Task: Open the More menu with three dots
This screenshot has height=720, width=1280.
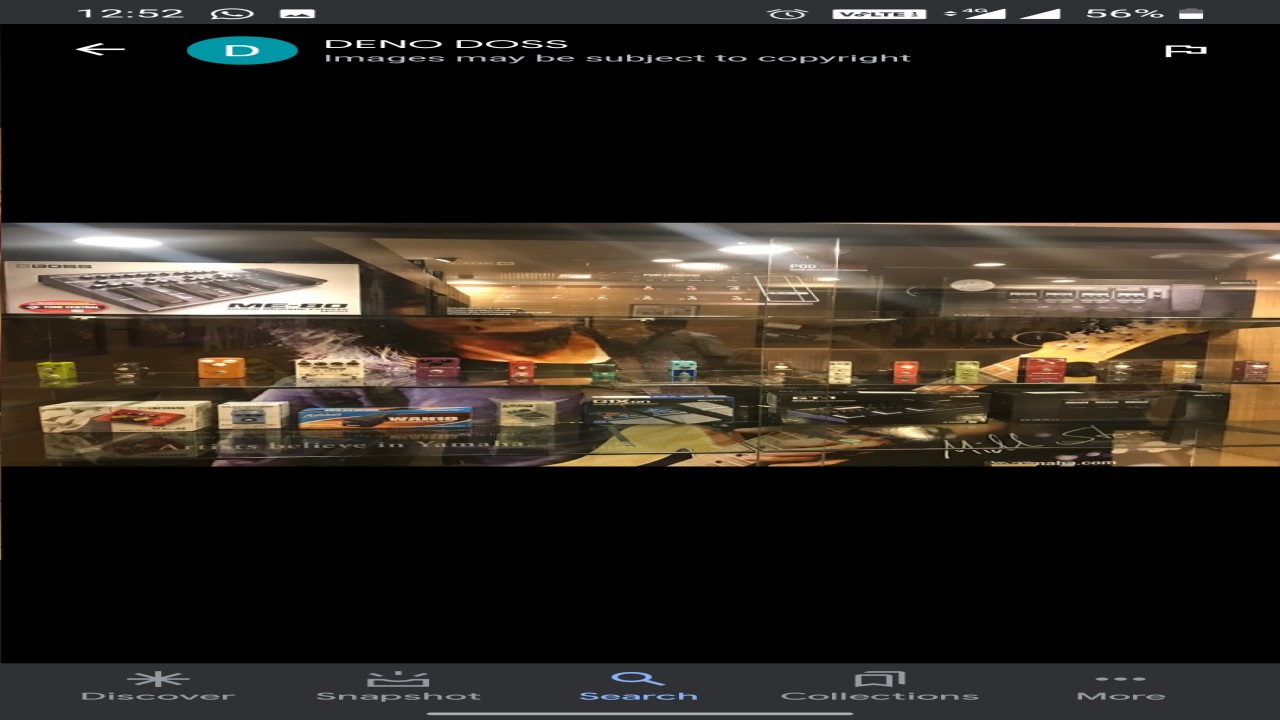Action: pyautogui.click(x=1120, y=687)
